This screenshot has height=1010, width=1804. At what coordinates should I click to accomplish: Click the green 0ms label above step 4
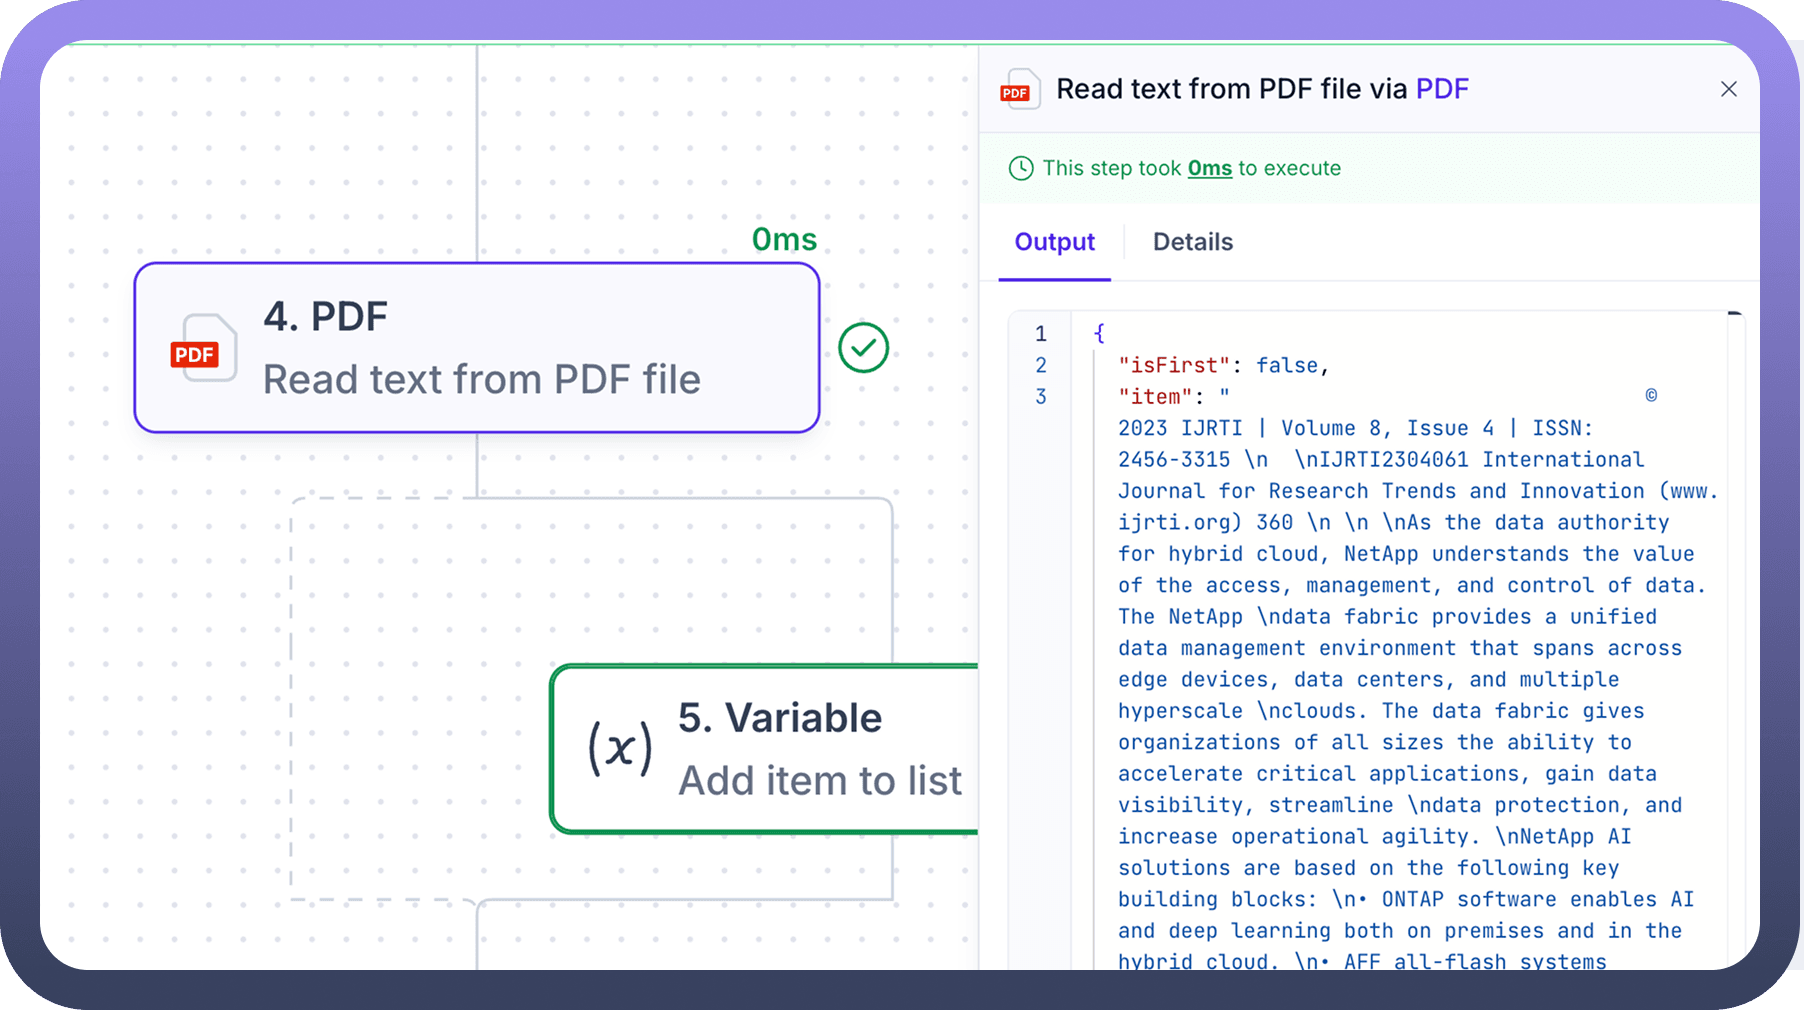784,240
